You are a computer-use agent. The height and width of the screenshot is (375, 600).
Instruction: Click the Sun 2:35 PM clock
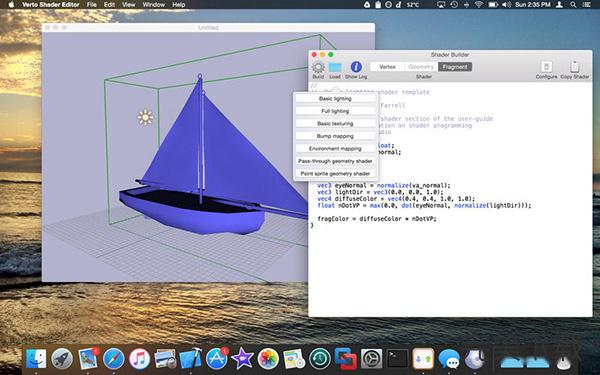coord(533,5)
